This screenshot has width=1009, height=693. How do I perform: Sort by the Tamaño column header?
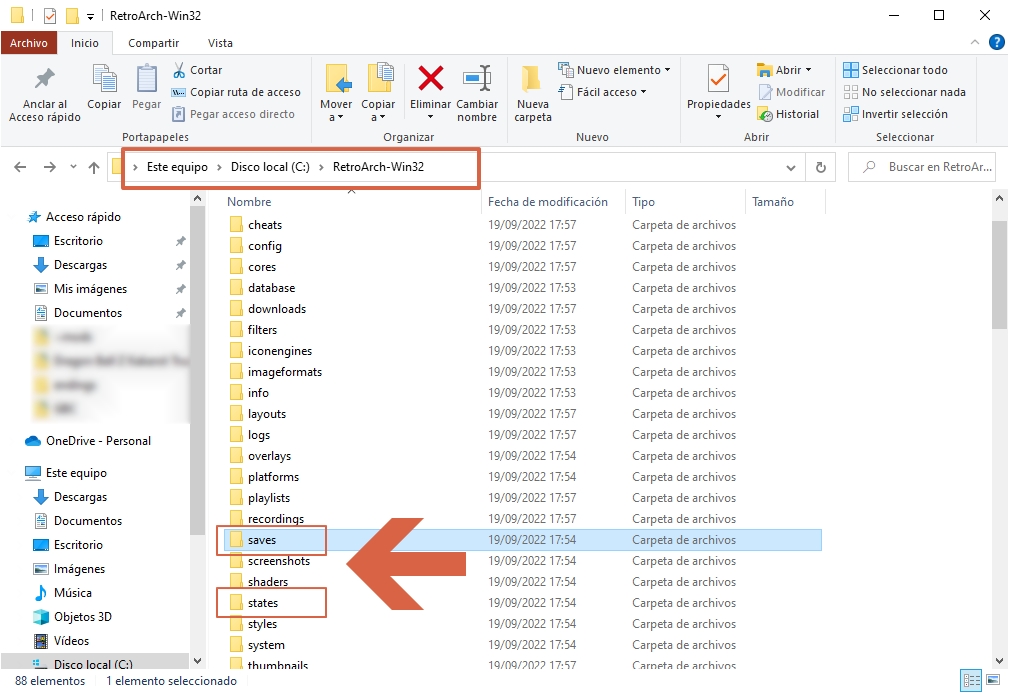[x=772, y=202]
